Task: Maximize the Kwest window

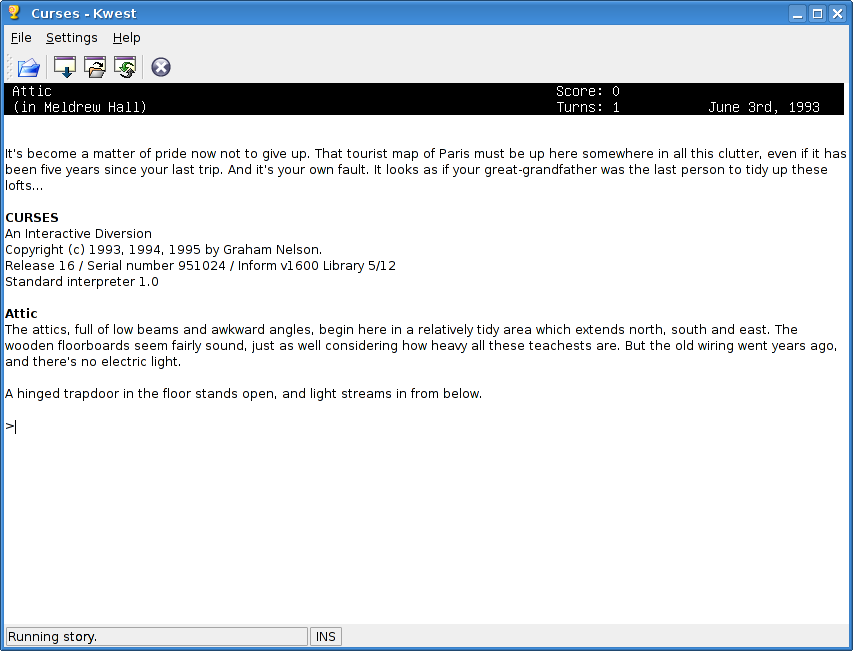Action: coord(817,13)
